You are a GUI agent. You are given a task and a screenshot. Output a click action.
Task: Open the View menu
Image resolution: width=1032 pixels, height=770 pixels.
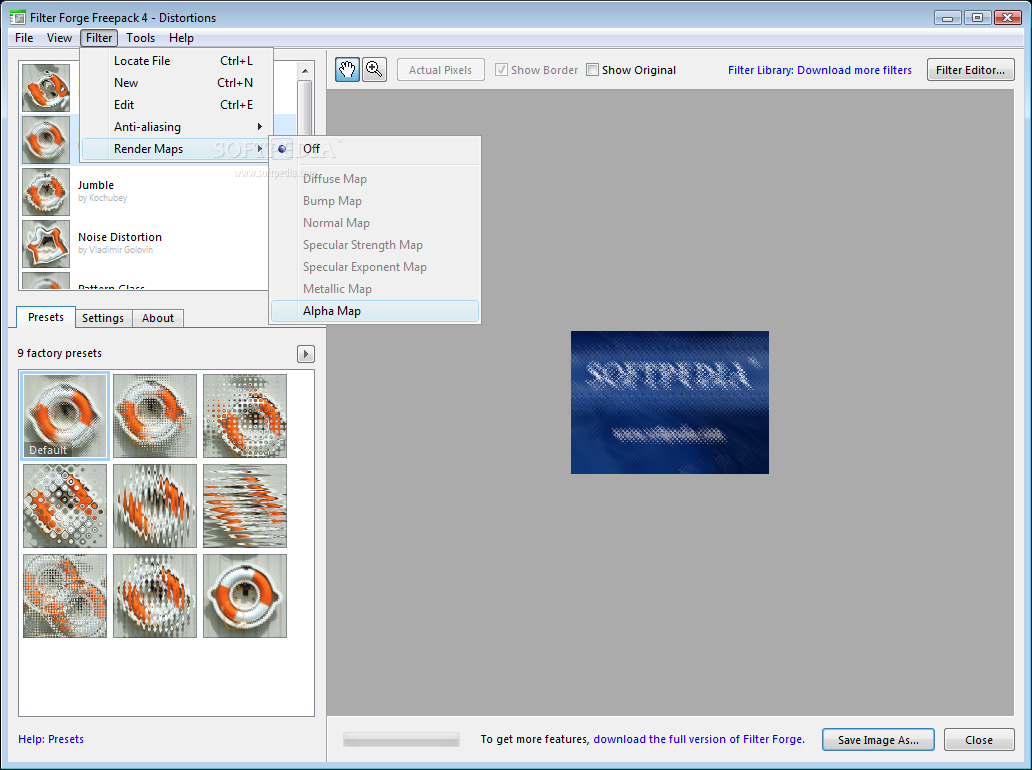coord(59,38)
